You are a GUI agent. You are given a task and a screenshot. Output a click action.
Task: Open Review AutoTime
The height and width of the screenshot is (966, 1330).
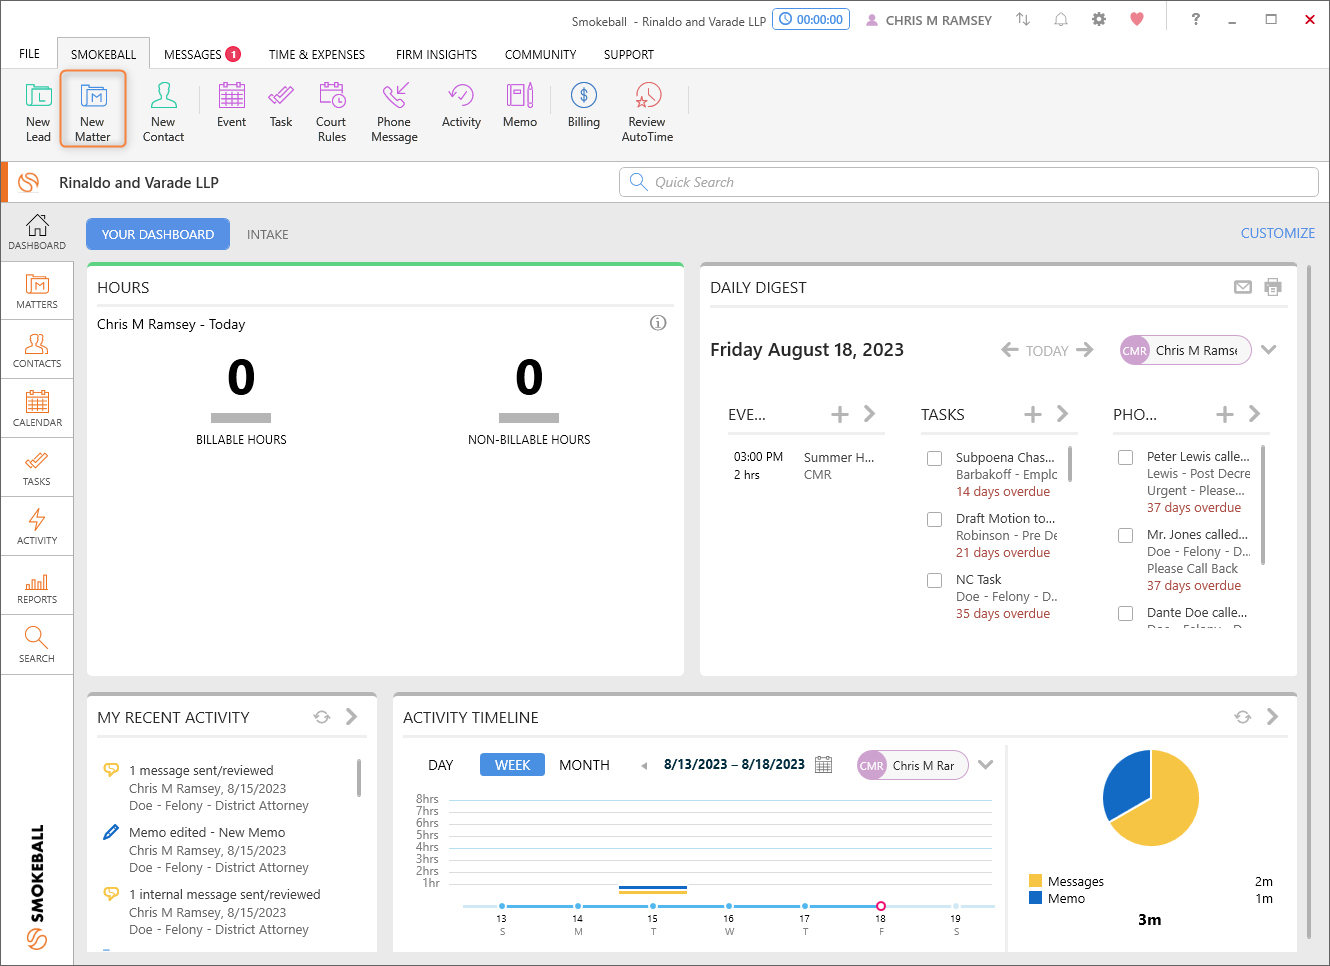point(647,112)
